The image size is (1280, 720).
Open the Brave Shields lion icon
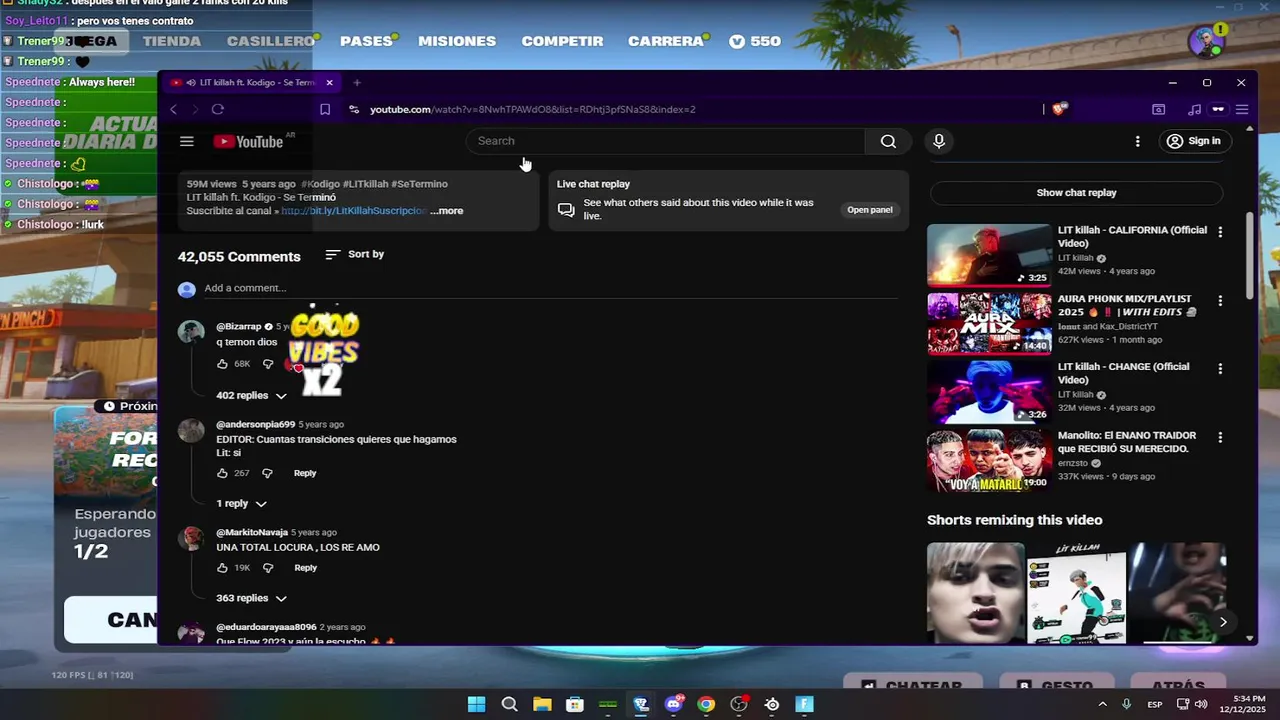pos(1059,109)
